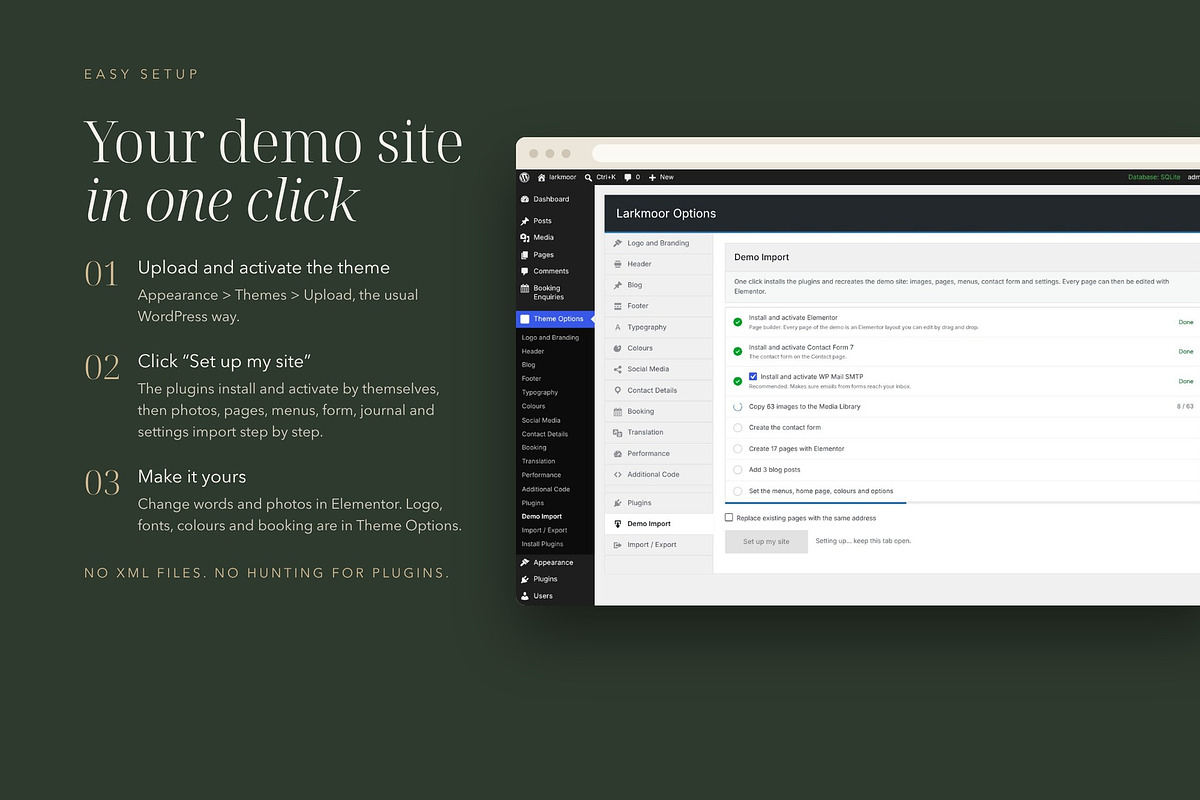Image resolution: width=1200 pixels, height=800 pixels.
Task: Select the Import / Export options tab
Action: click(x=659, y=545)
